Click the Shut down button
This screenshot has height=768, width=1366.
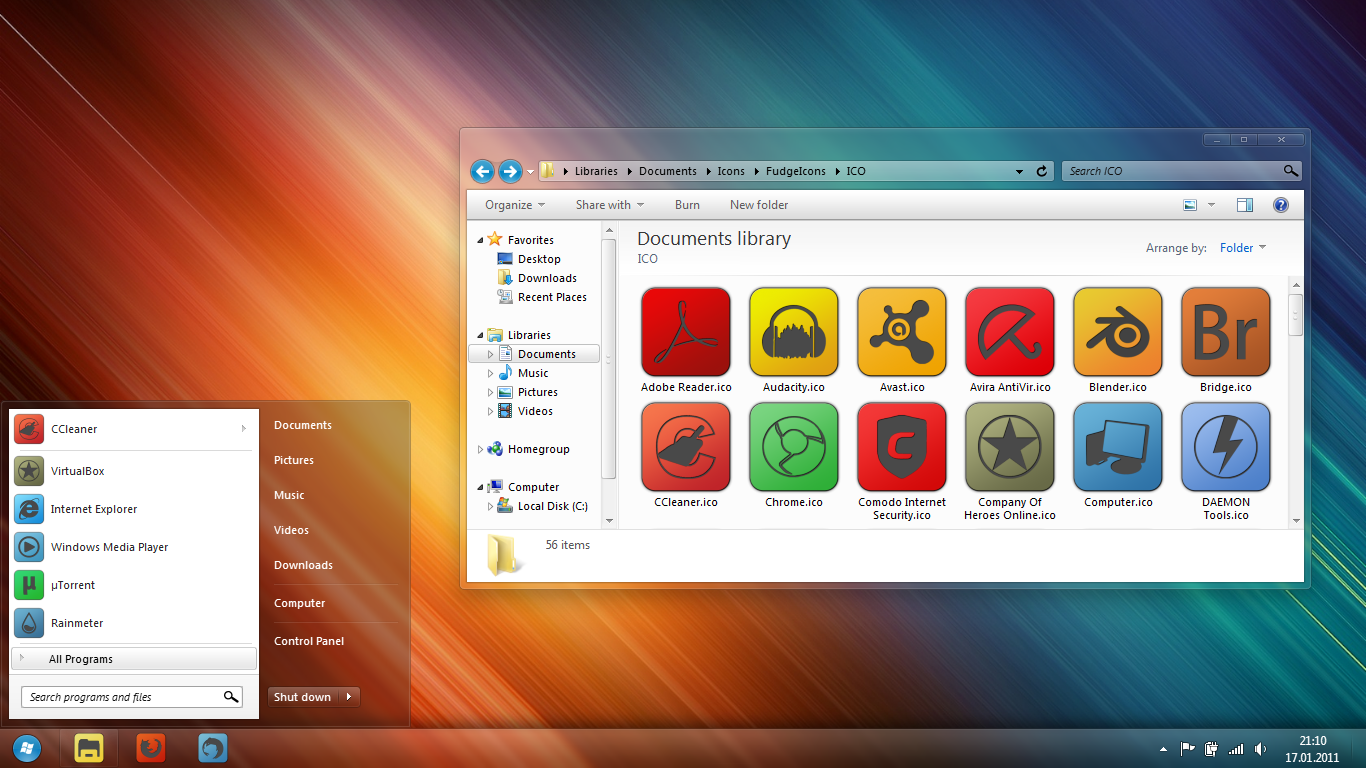tap(302, 697)
